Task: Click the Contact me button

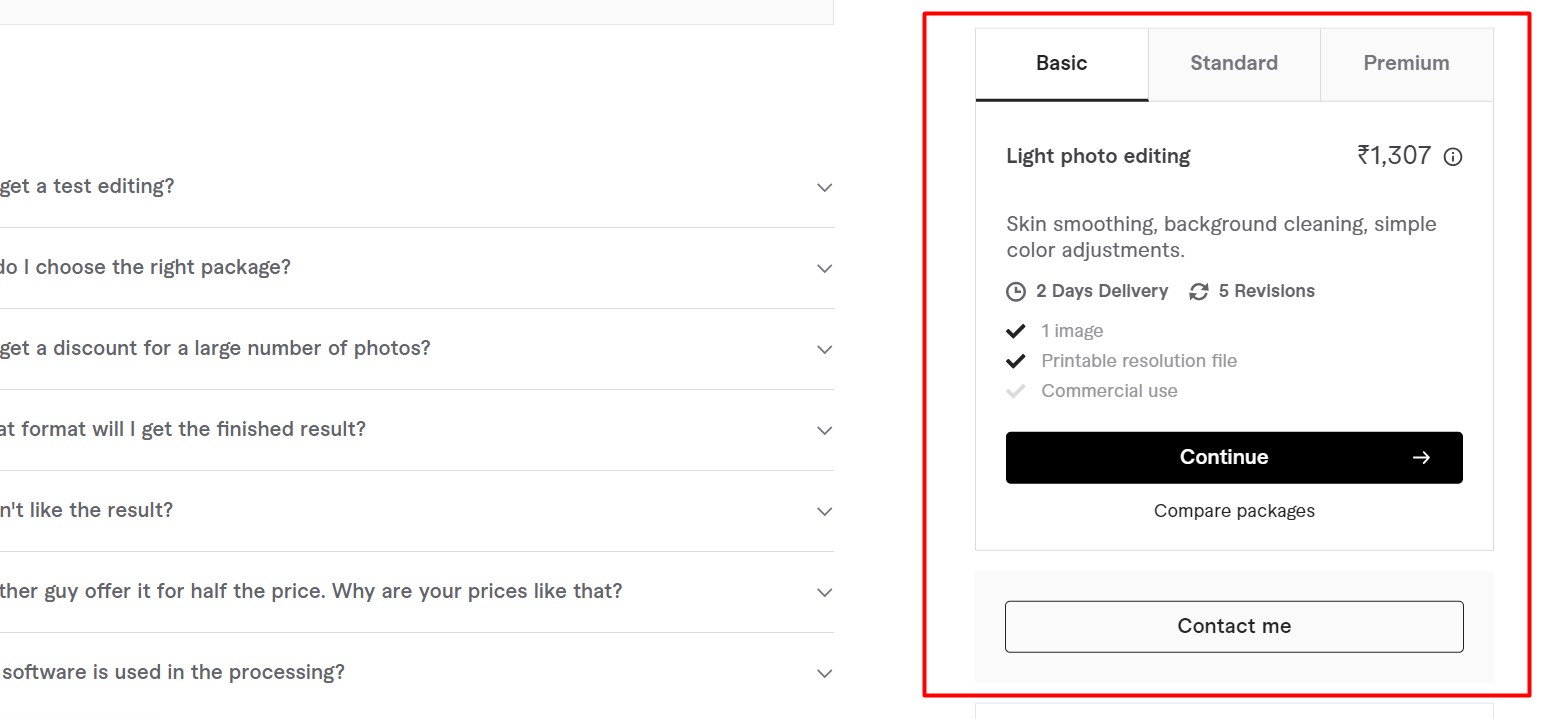Action: (x=1234, y=627)
